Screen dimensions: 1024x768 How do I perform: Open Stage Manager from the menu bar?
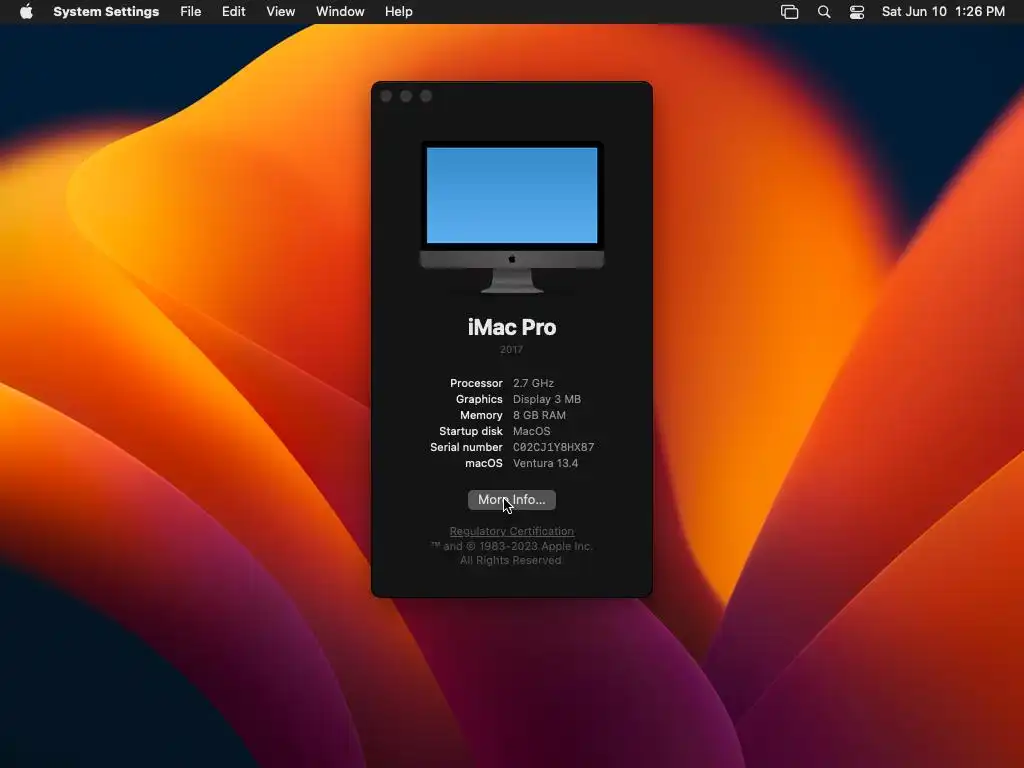790,12
